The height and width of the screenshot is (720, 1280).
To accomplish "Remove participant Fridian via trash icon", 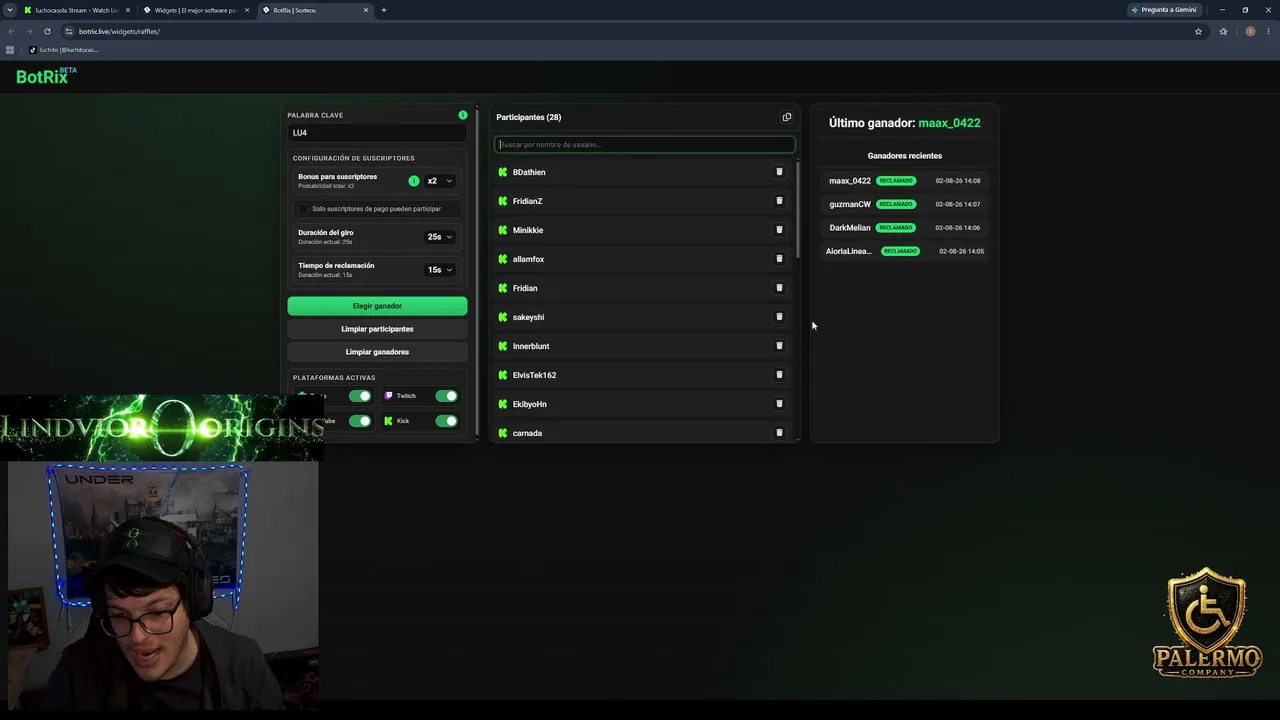I will coord(779,288).
